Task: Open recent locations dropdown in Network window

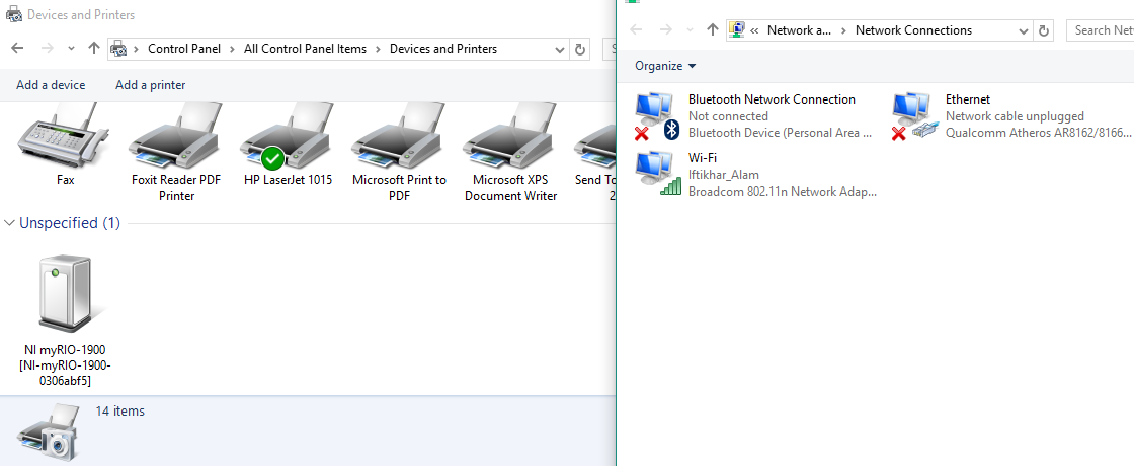Action: click(x=690, y=30)
